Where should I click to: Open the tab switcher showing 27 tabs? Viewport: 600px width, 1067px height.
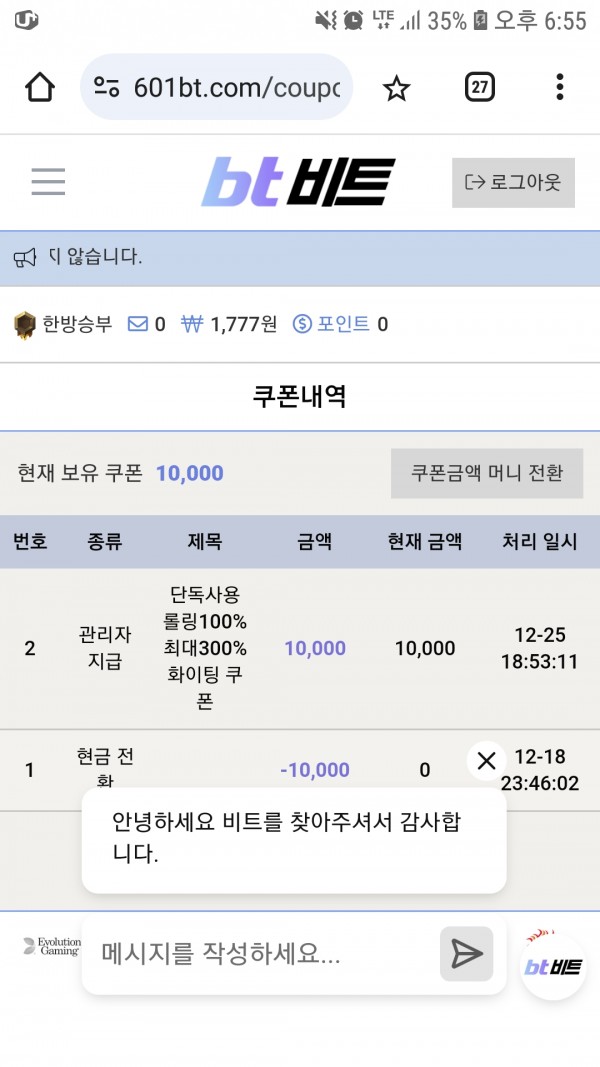[x=480, y=87]
